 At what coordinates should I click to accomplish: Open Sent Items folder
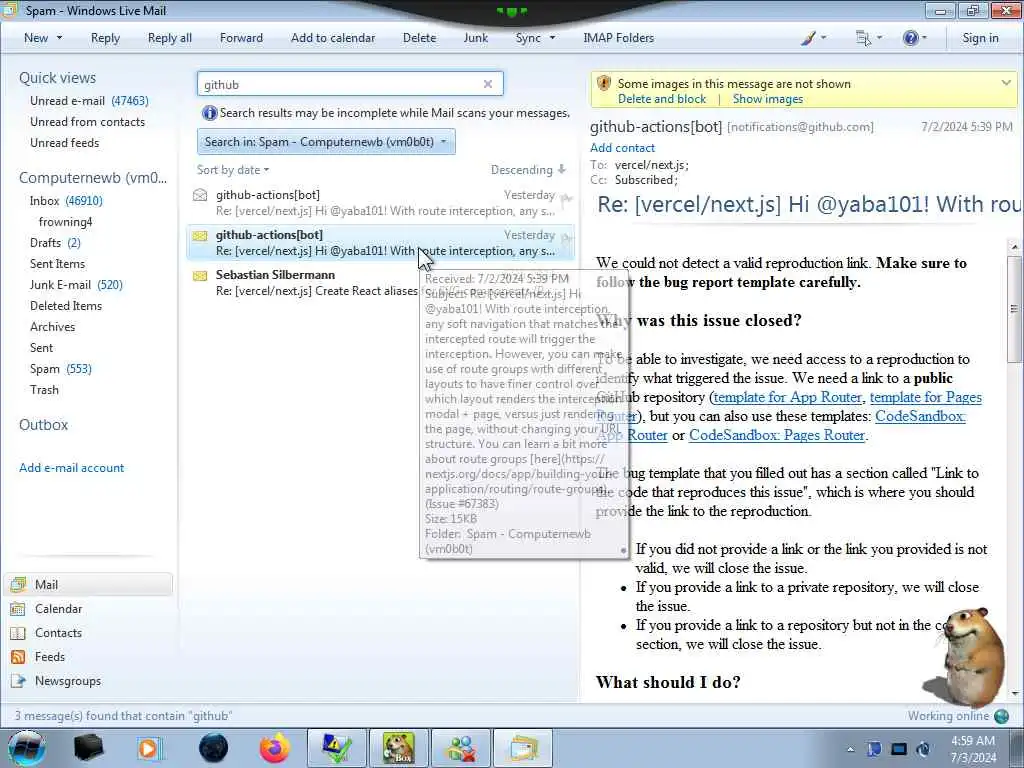tap(57, 263)
